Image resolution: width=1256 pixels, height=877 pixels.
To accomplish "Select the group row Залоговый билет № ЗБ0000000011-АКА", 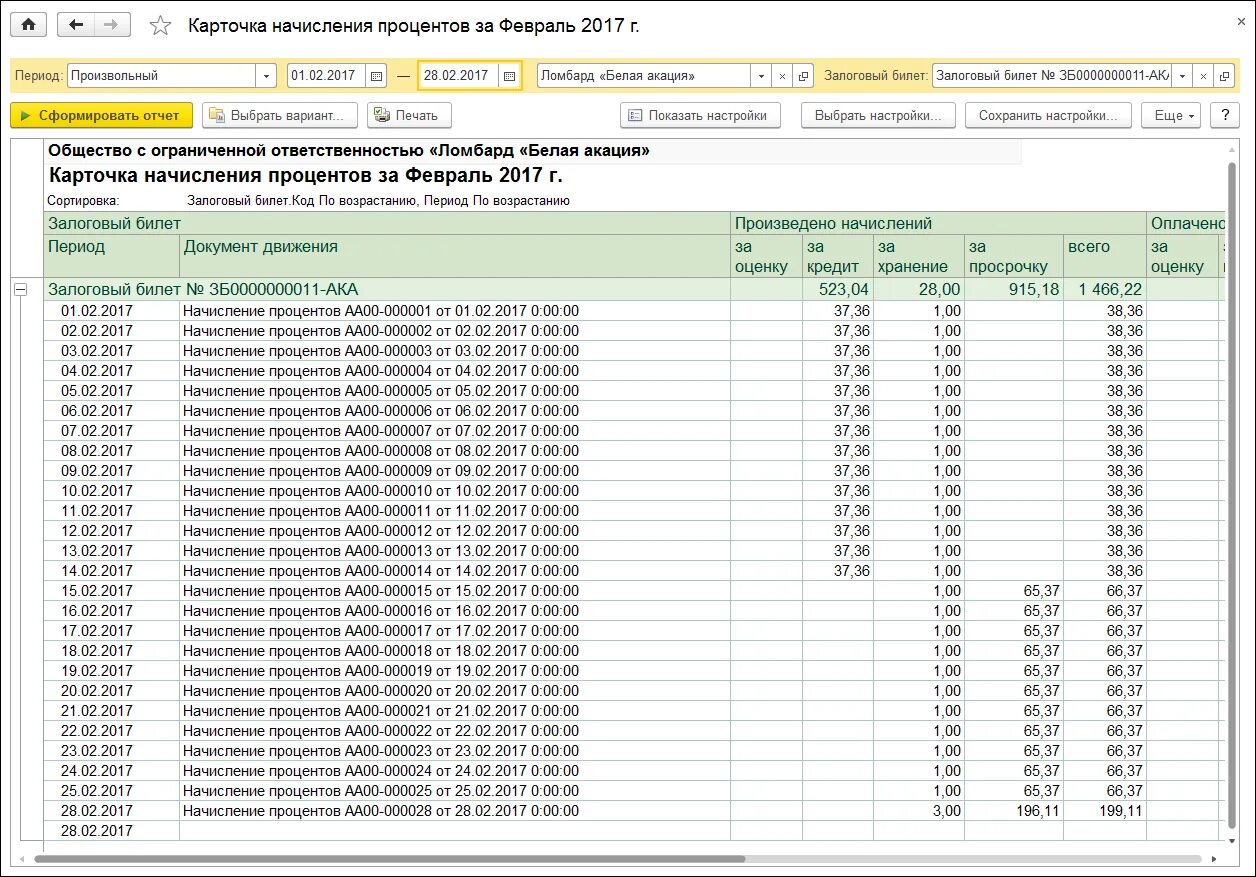I will [x=387, y=290].
